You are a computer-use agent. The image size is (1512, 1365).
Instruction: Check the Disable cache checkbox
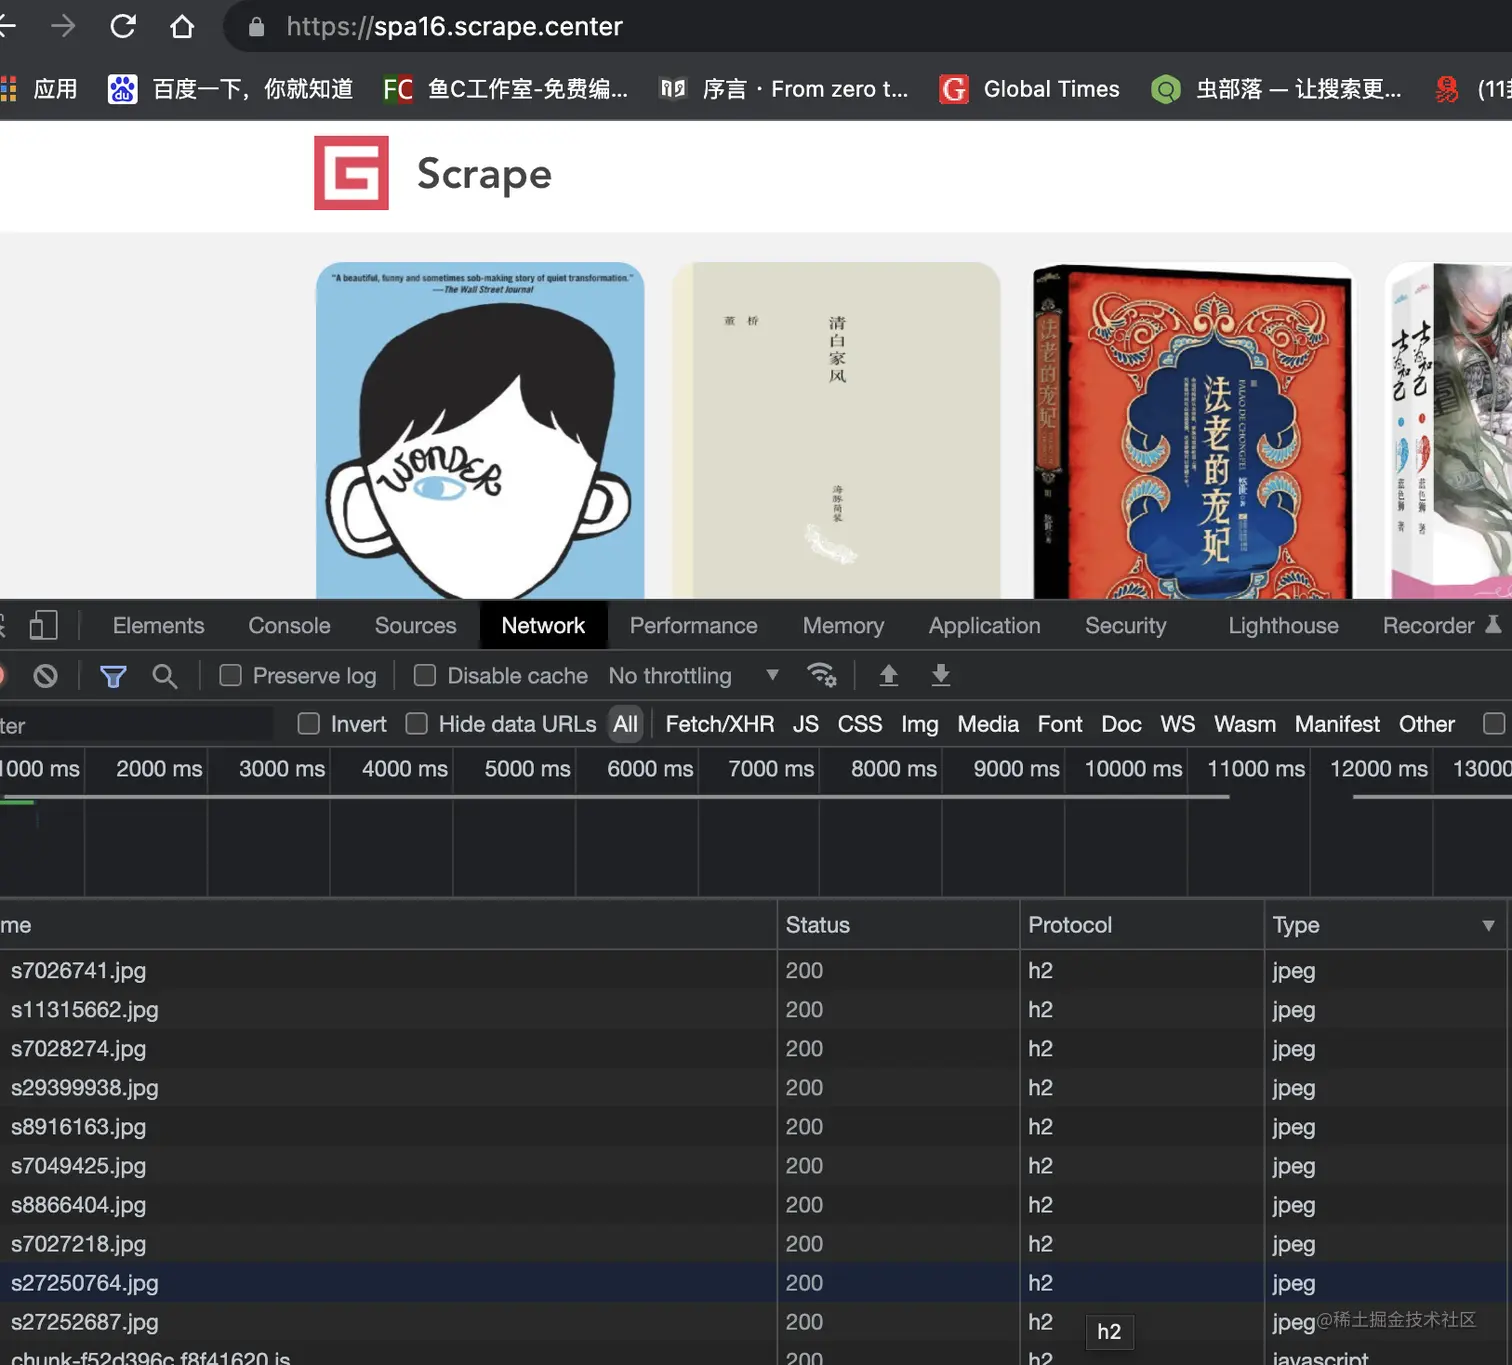425,676
